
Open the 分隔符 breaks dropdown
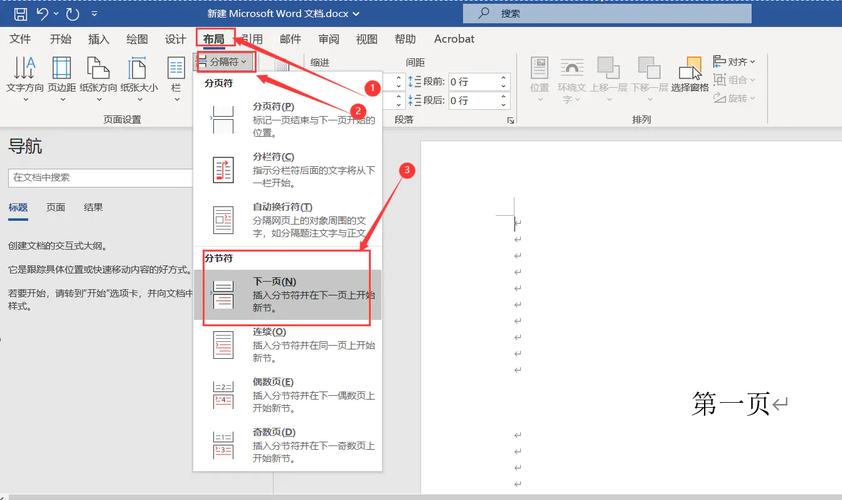pyautogui.click(x=225, y=62)
